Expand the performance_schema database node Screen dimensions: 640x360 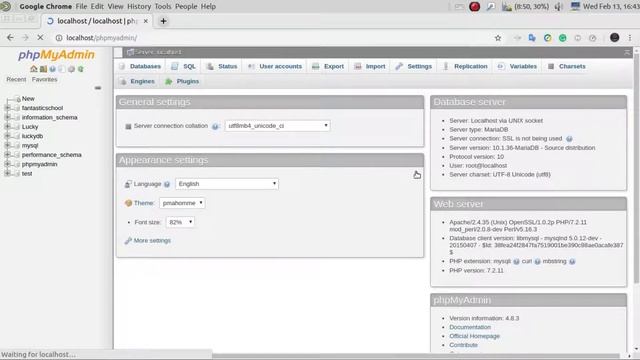coord(7,155)
